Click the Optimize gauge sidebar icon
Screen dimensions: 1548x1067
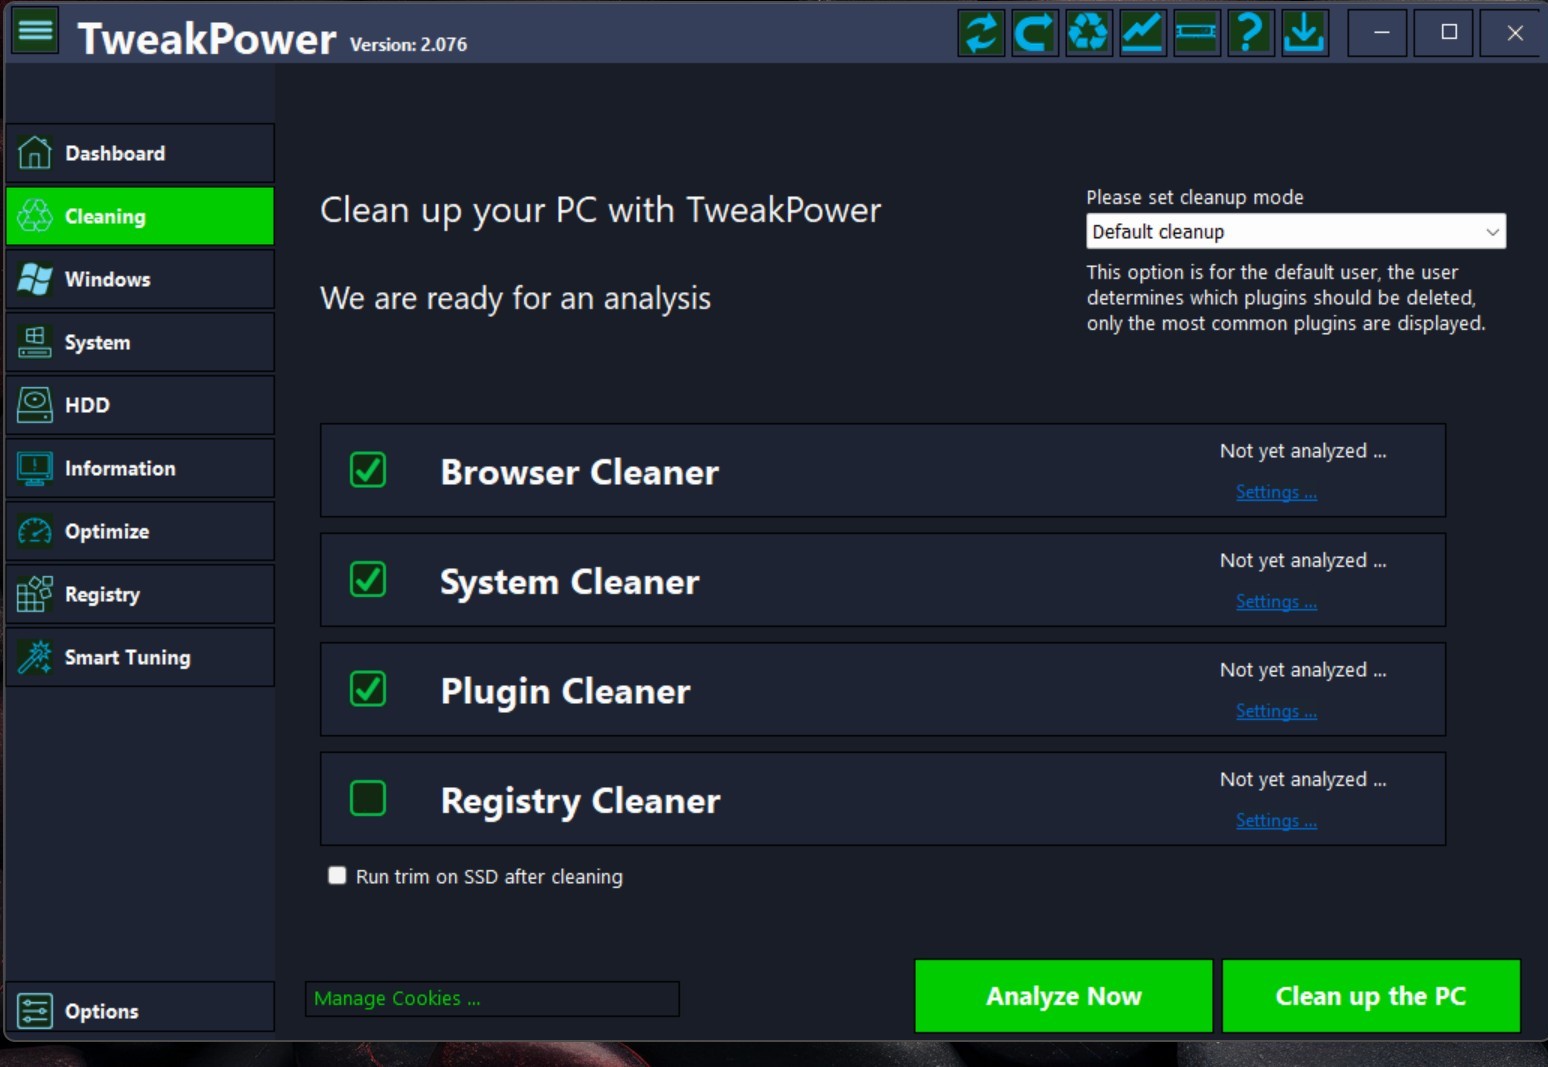click(x=35, y=531)
